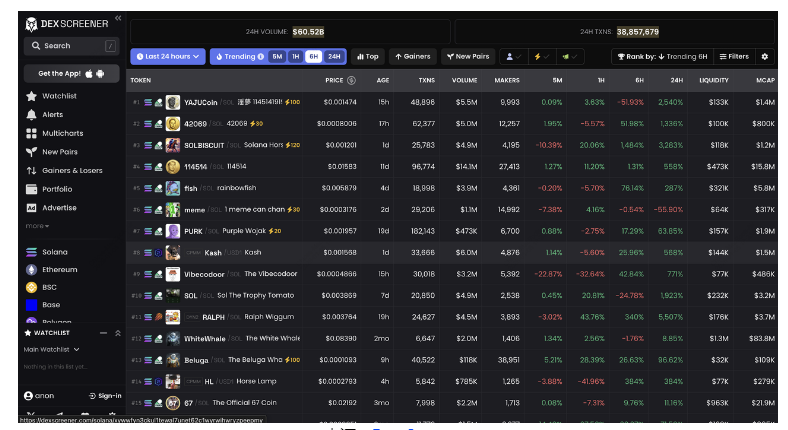The image size is (788, 430).
Task: Click the Android app download icon
Action: point(100,74)
